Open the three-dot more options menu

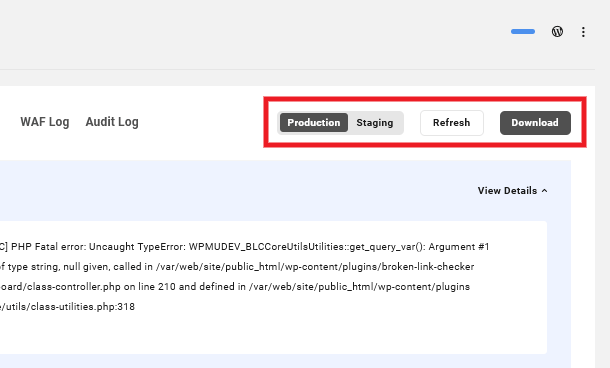click(x=583, y=32)
